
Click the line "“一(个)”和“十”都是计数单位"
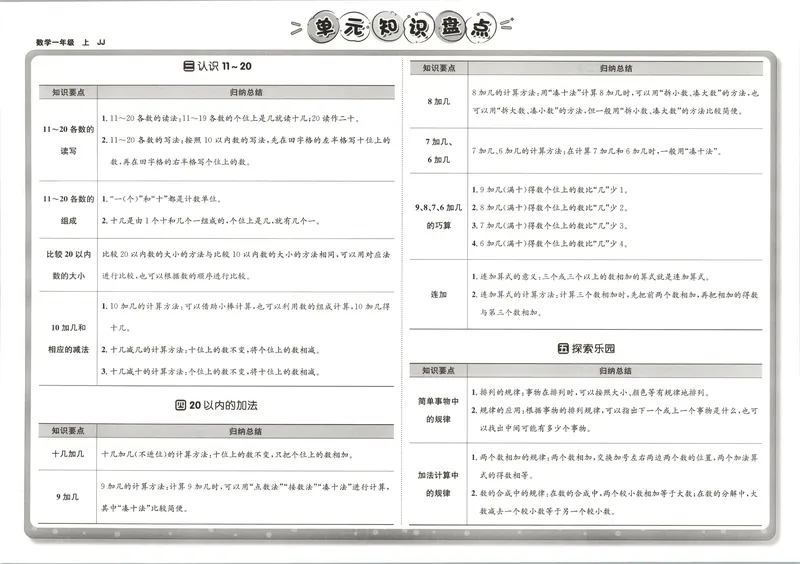pyautogui.click(x=161, y=199)
